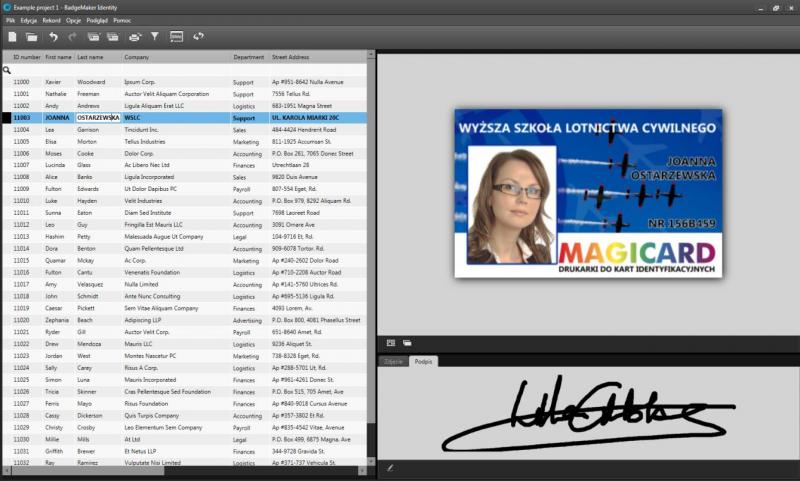Viewport: 800px width, 481px height.
Task: Click the vertical scrollbar thumb in grid
Action: [371, 240]
